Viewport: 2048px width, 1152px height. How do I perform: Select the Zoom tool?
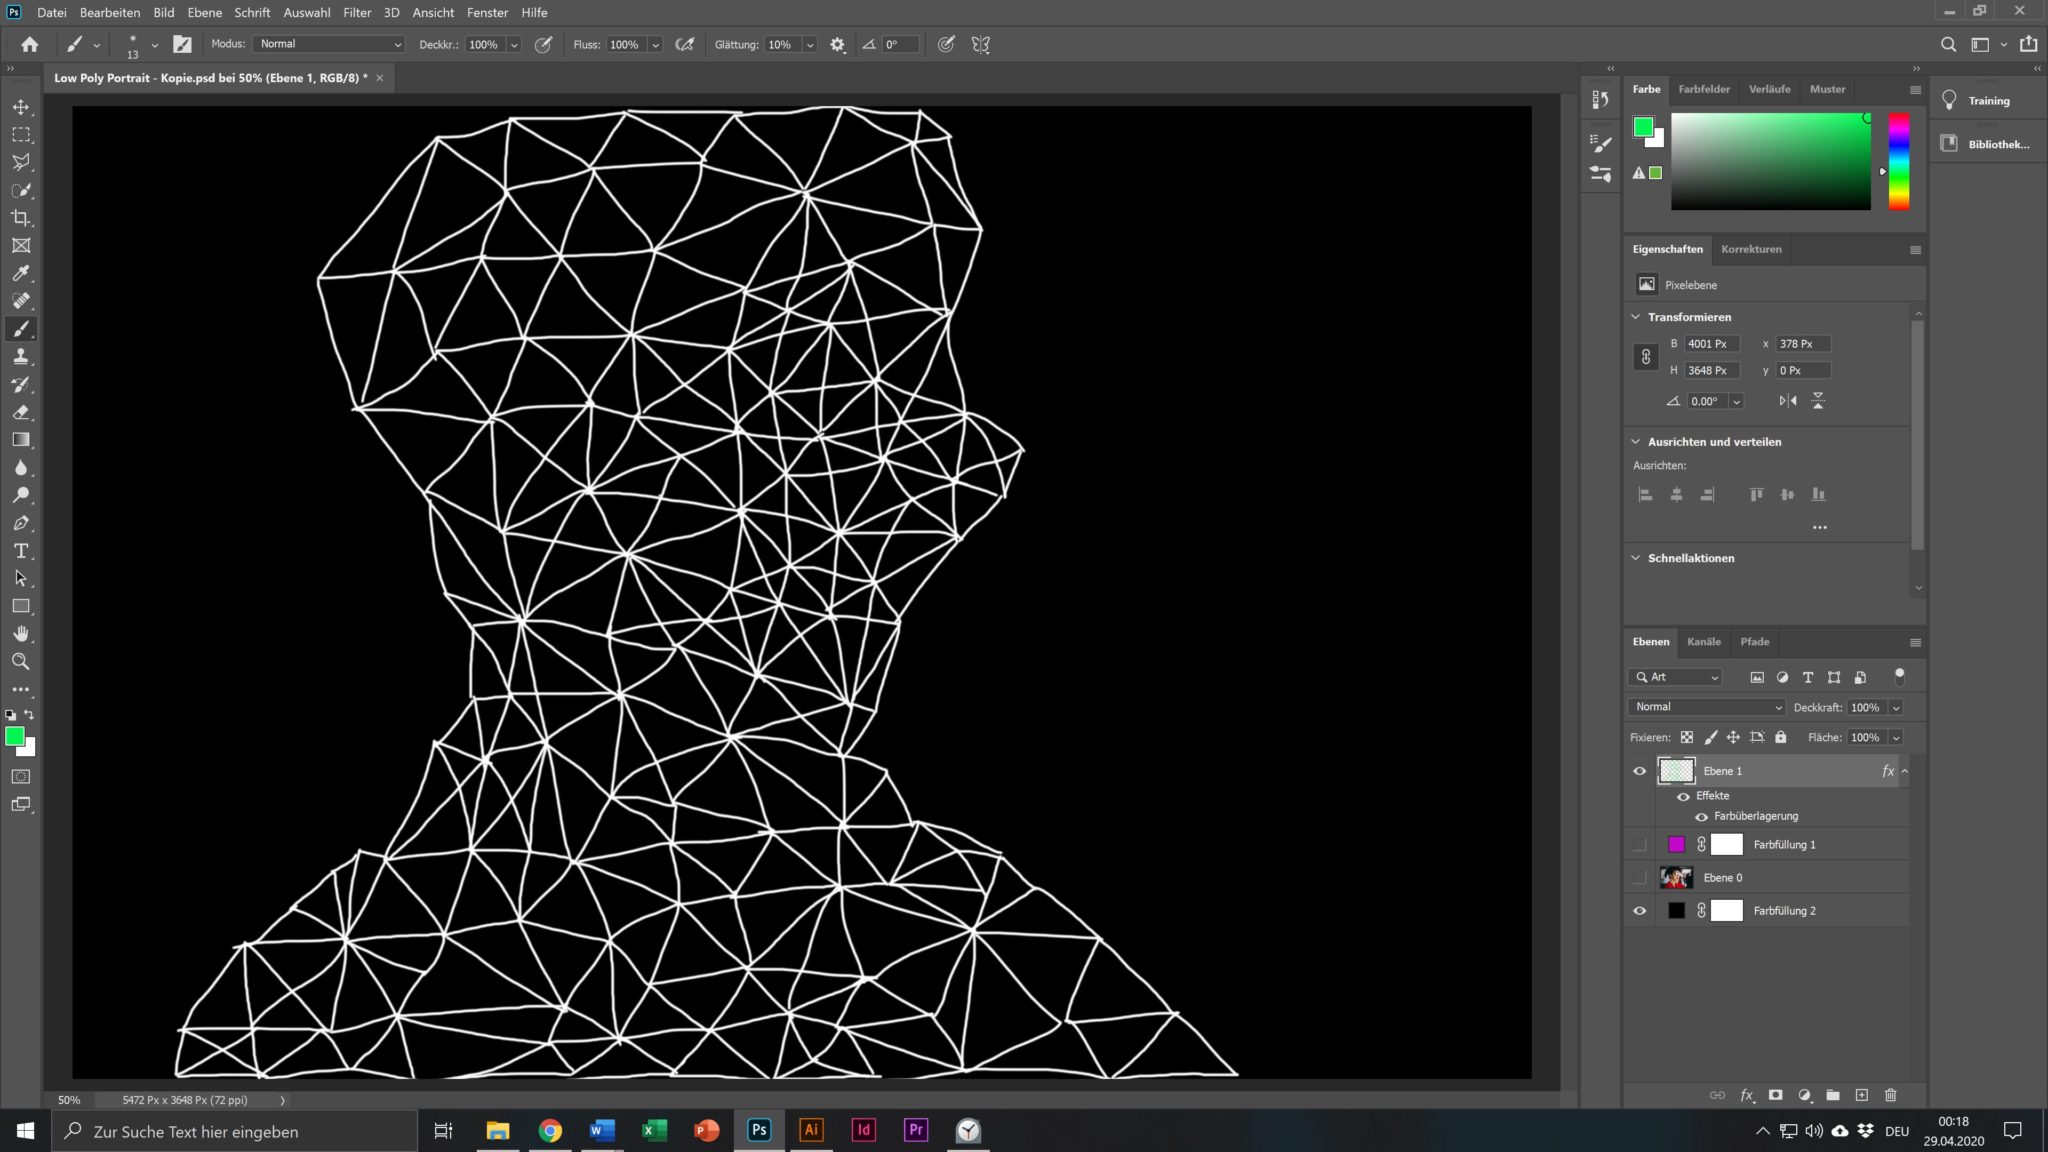point(22,661)
